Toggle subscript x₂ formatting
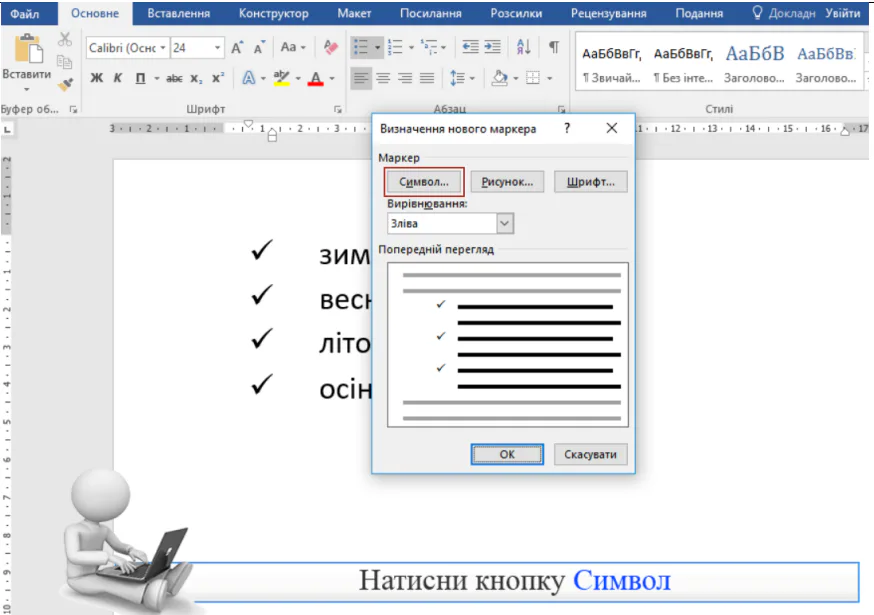Screen dimensions: 874x615 tap(196, 78)
